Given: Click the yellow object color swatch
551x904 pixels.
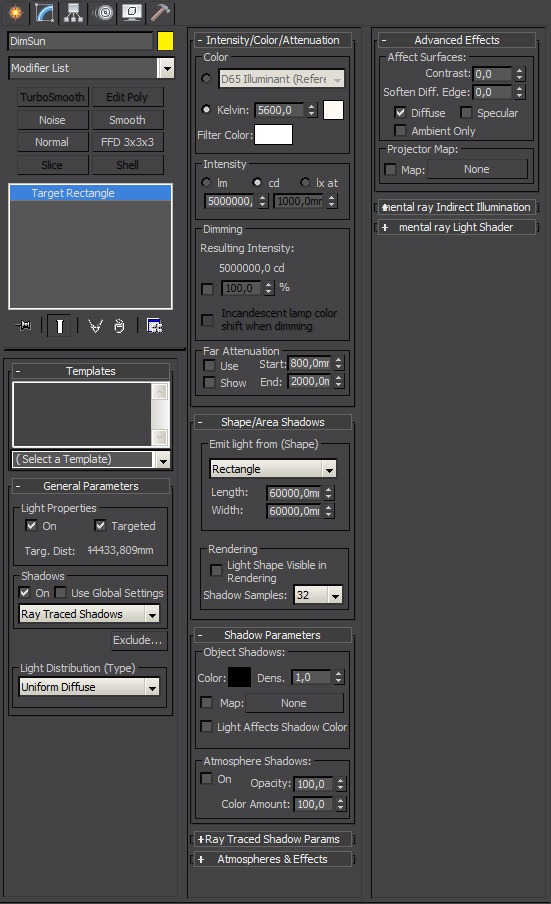Looking at the screenshot, I should pos(165,41).
